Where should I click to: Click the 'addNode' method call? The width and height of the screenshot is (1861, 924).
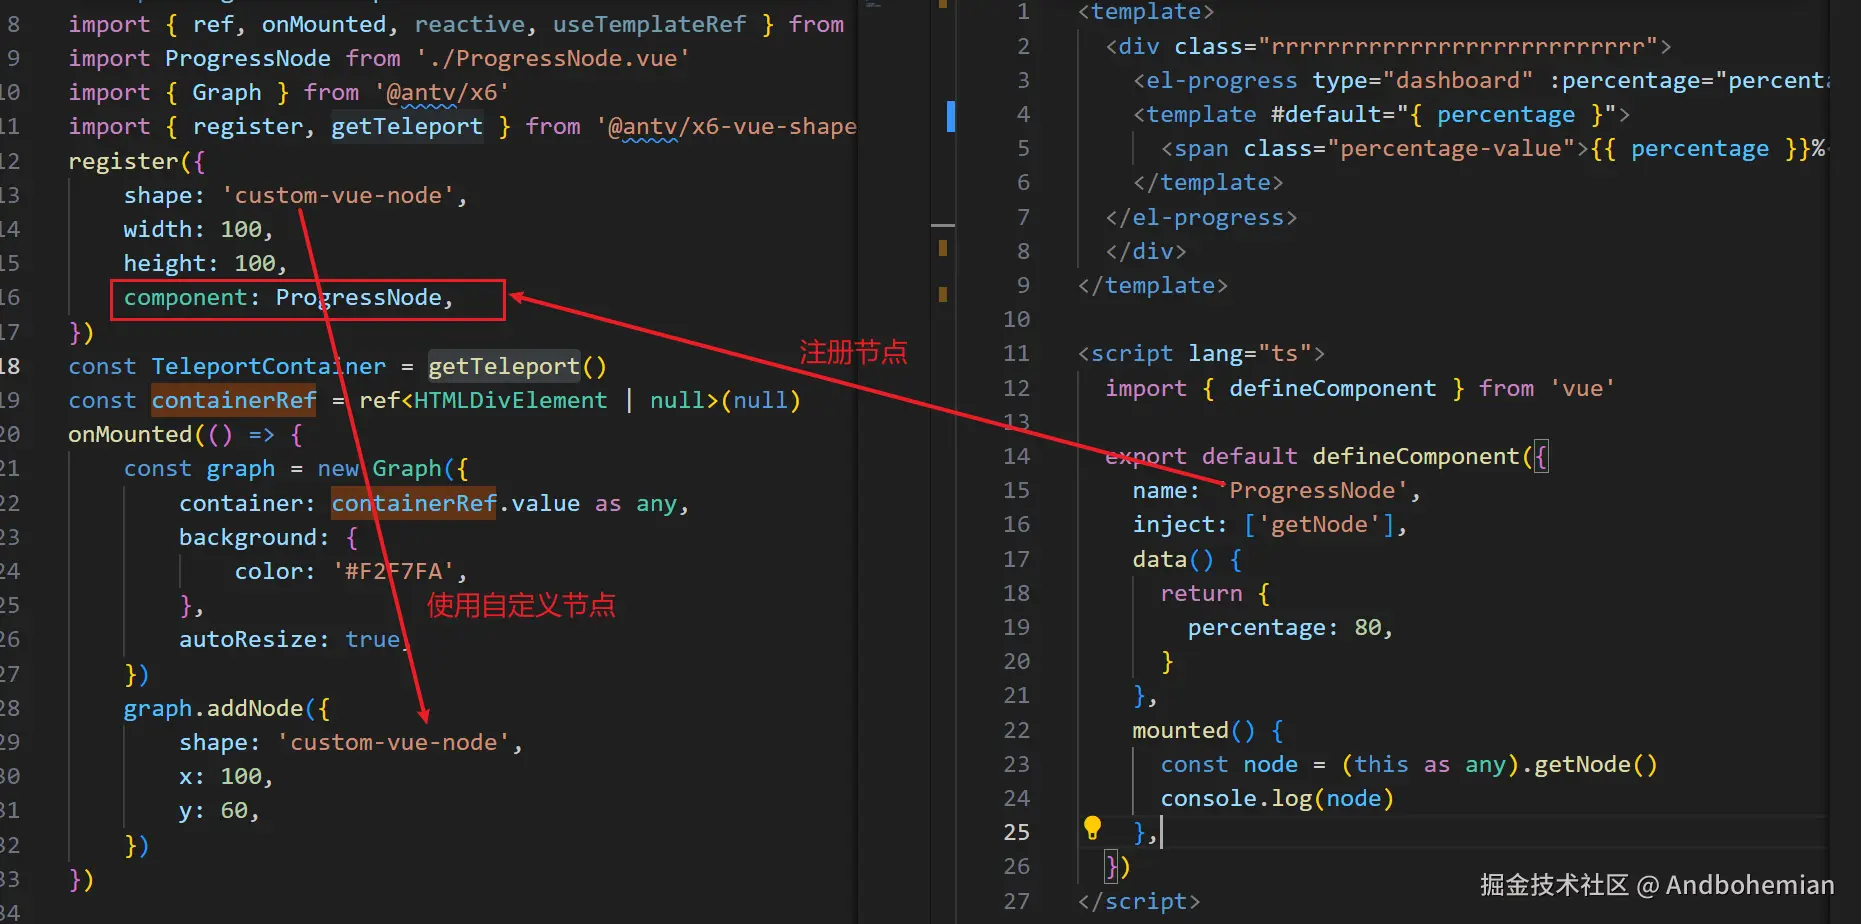pos(255,708)
